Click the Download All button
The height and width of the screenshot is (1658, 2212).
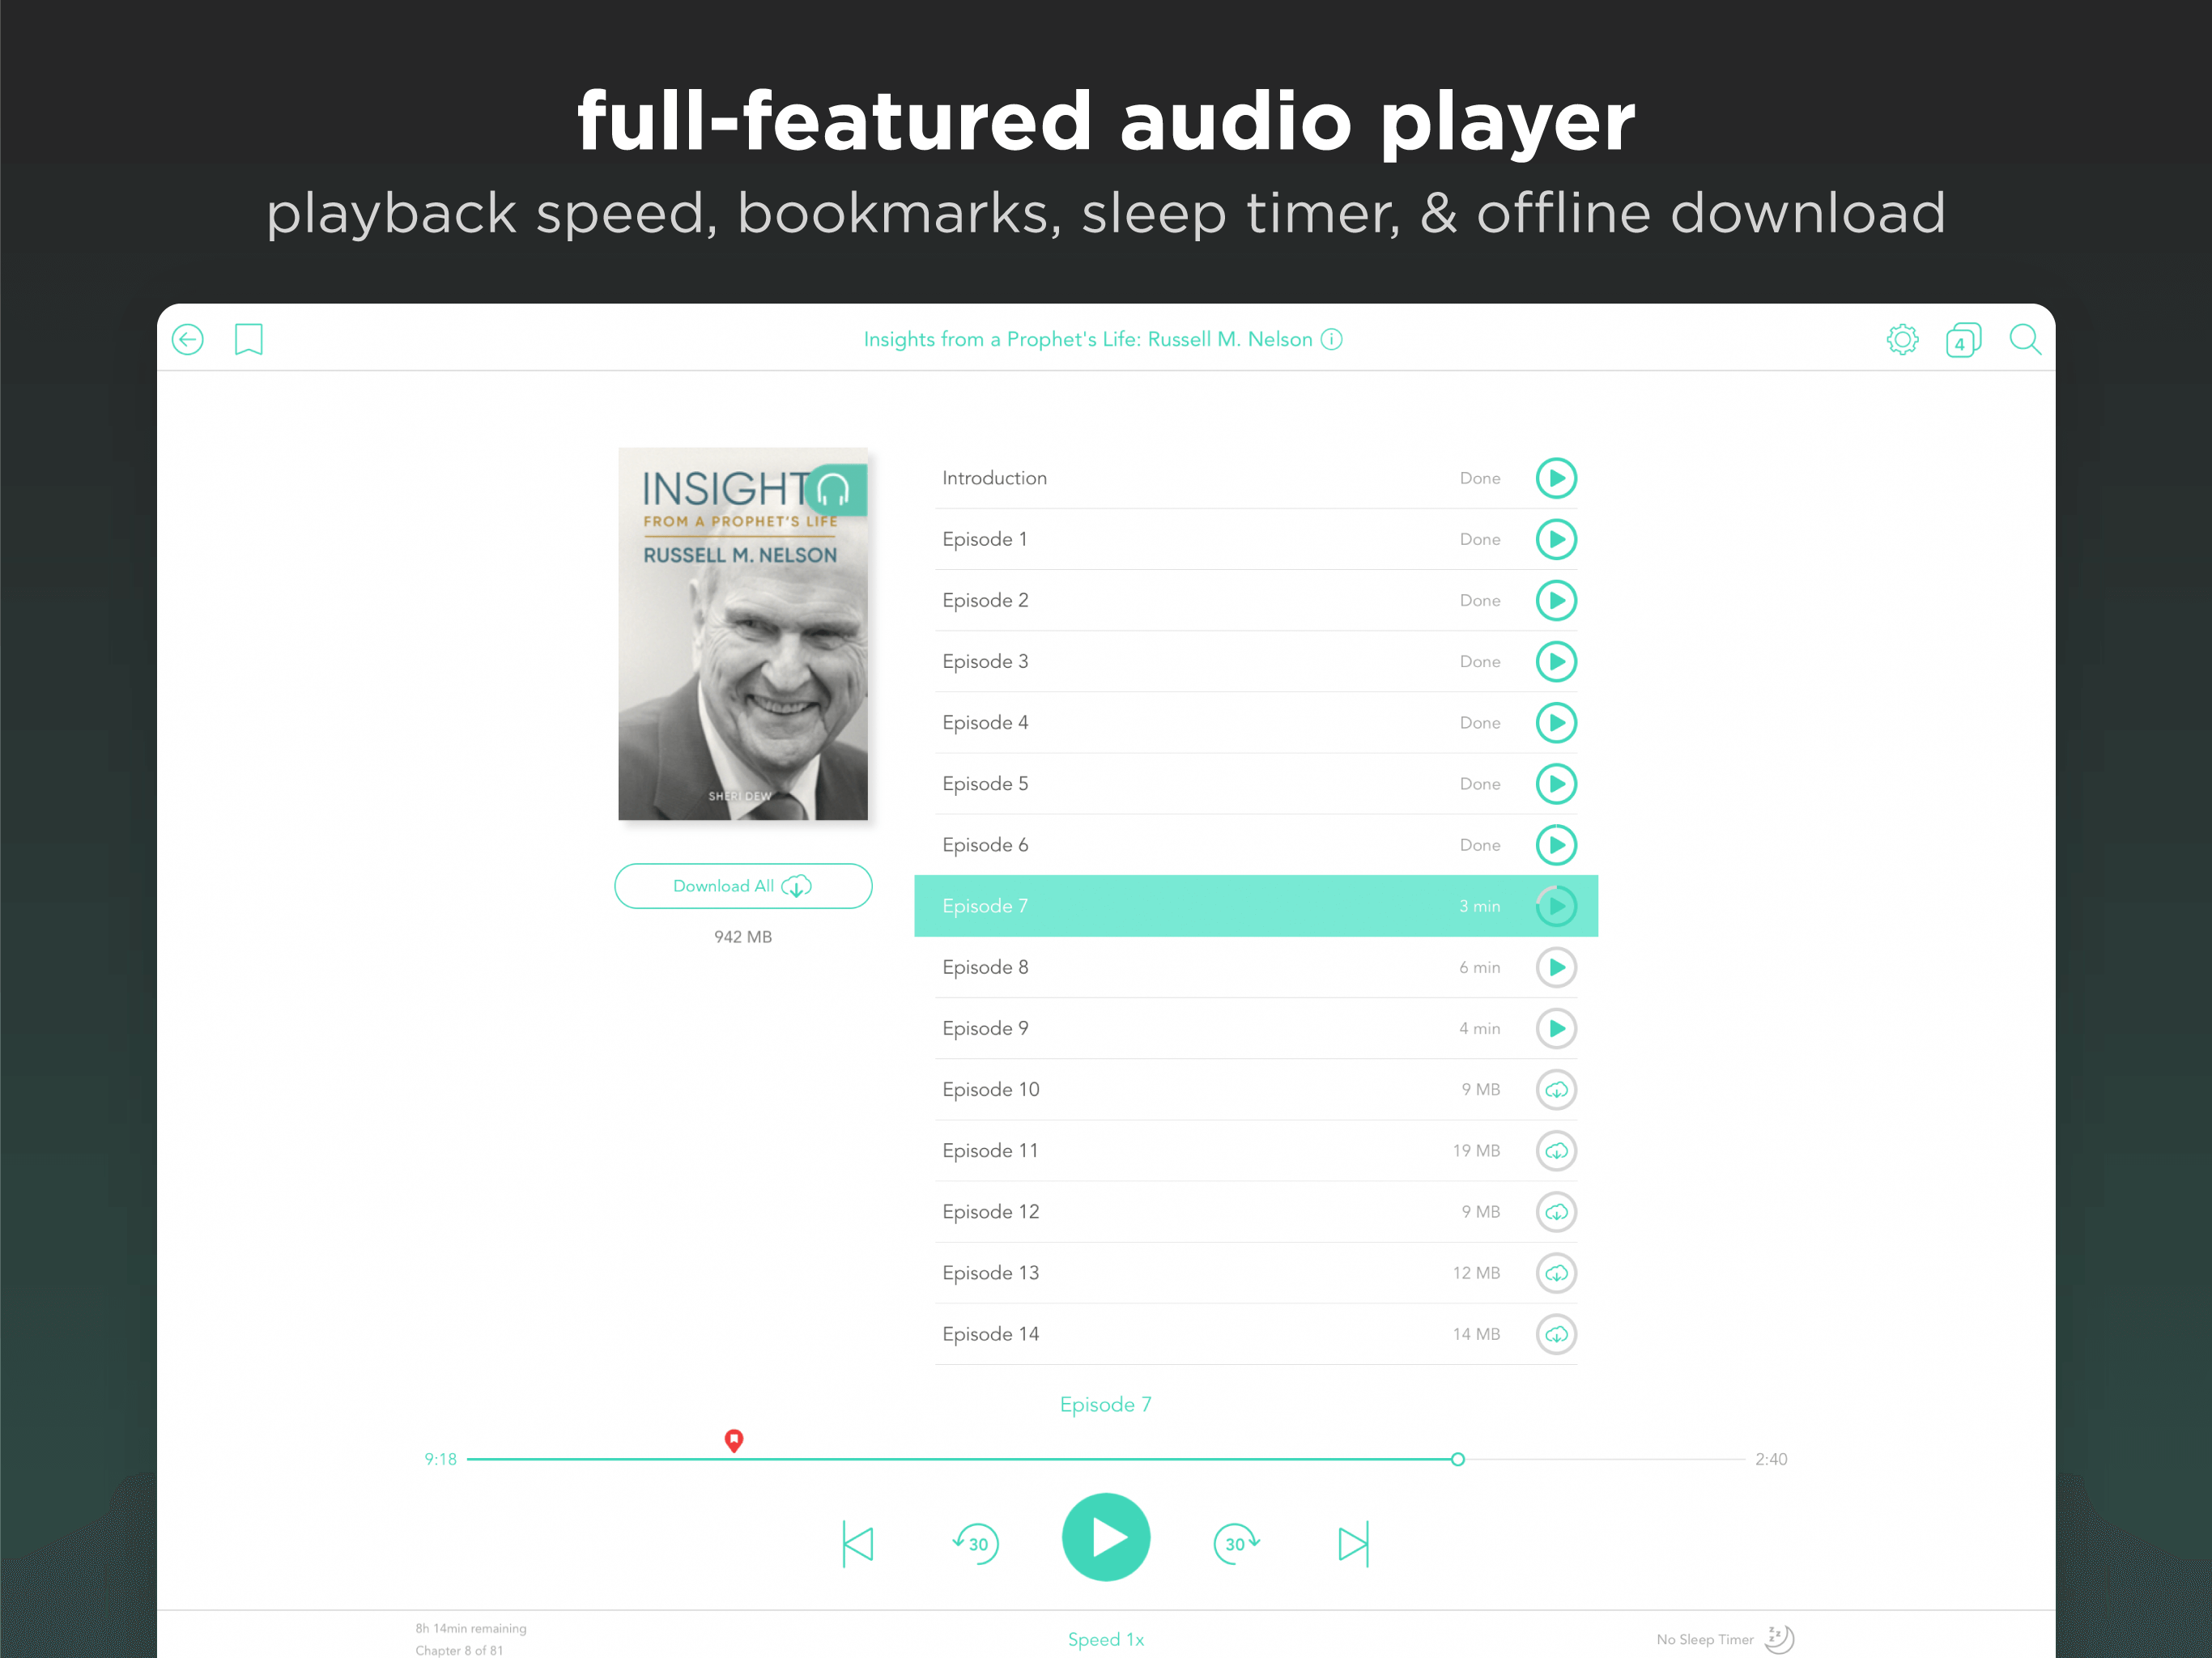pos(743,886)
